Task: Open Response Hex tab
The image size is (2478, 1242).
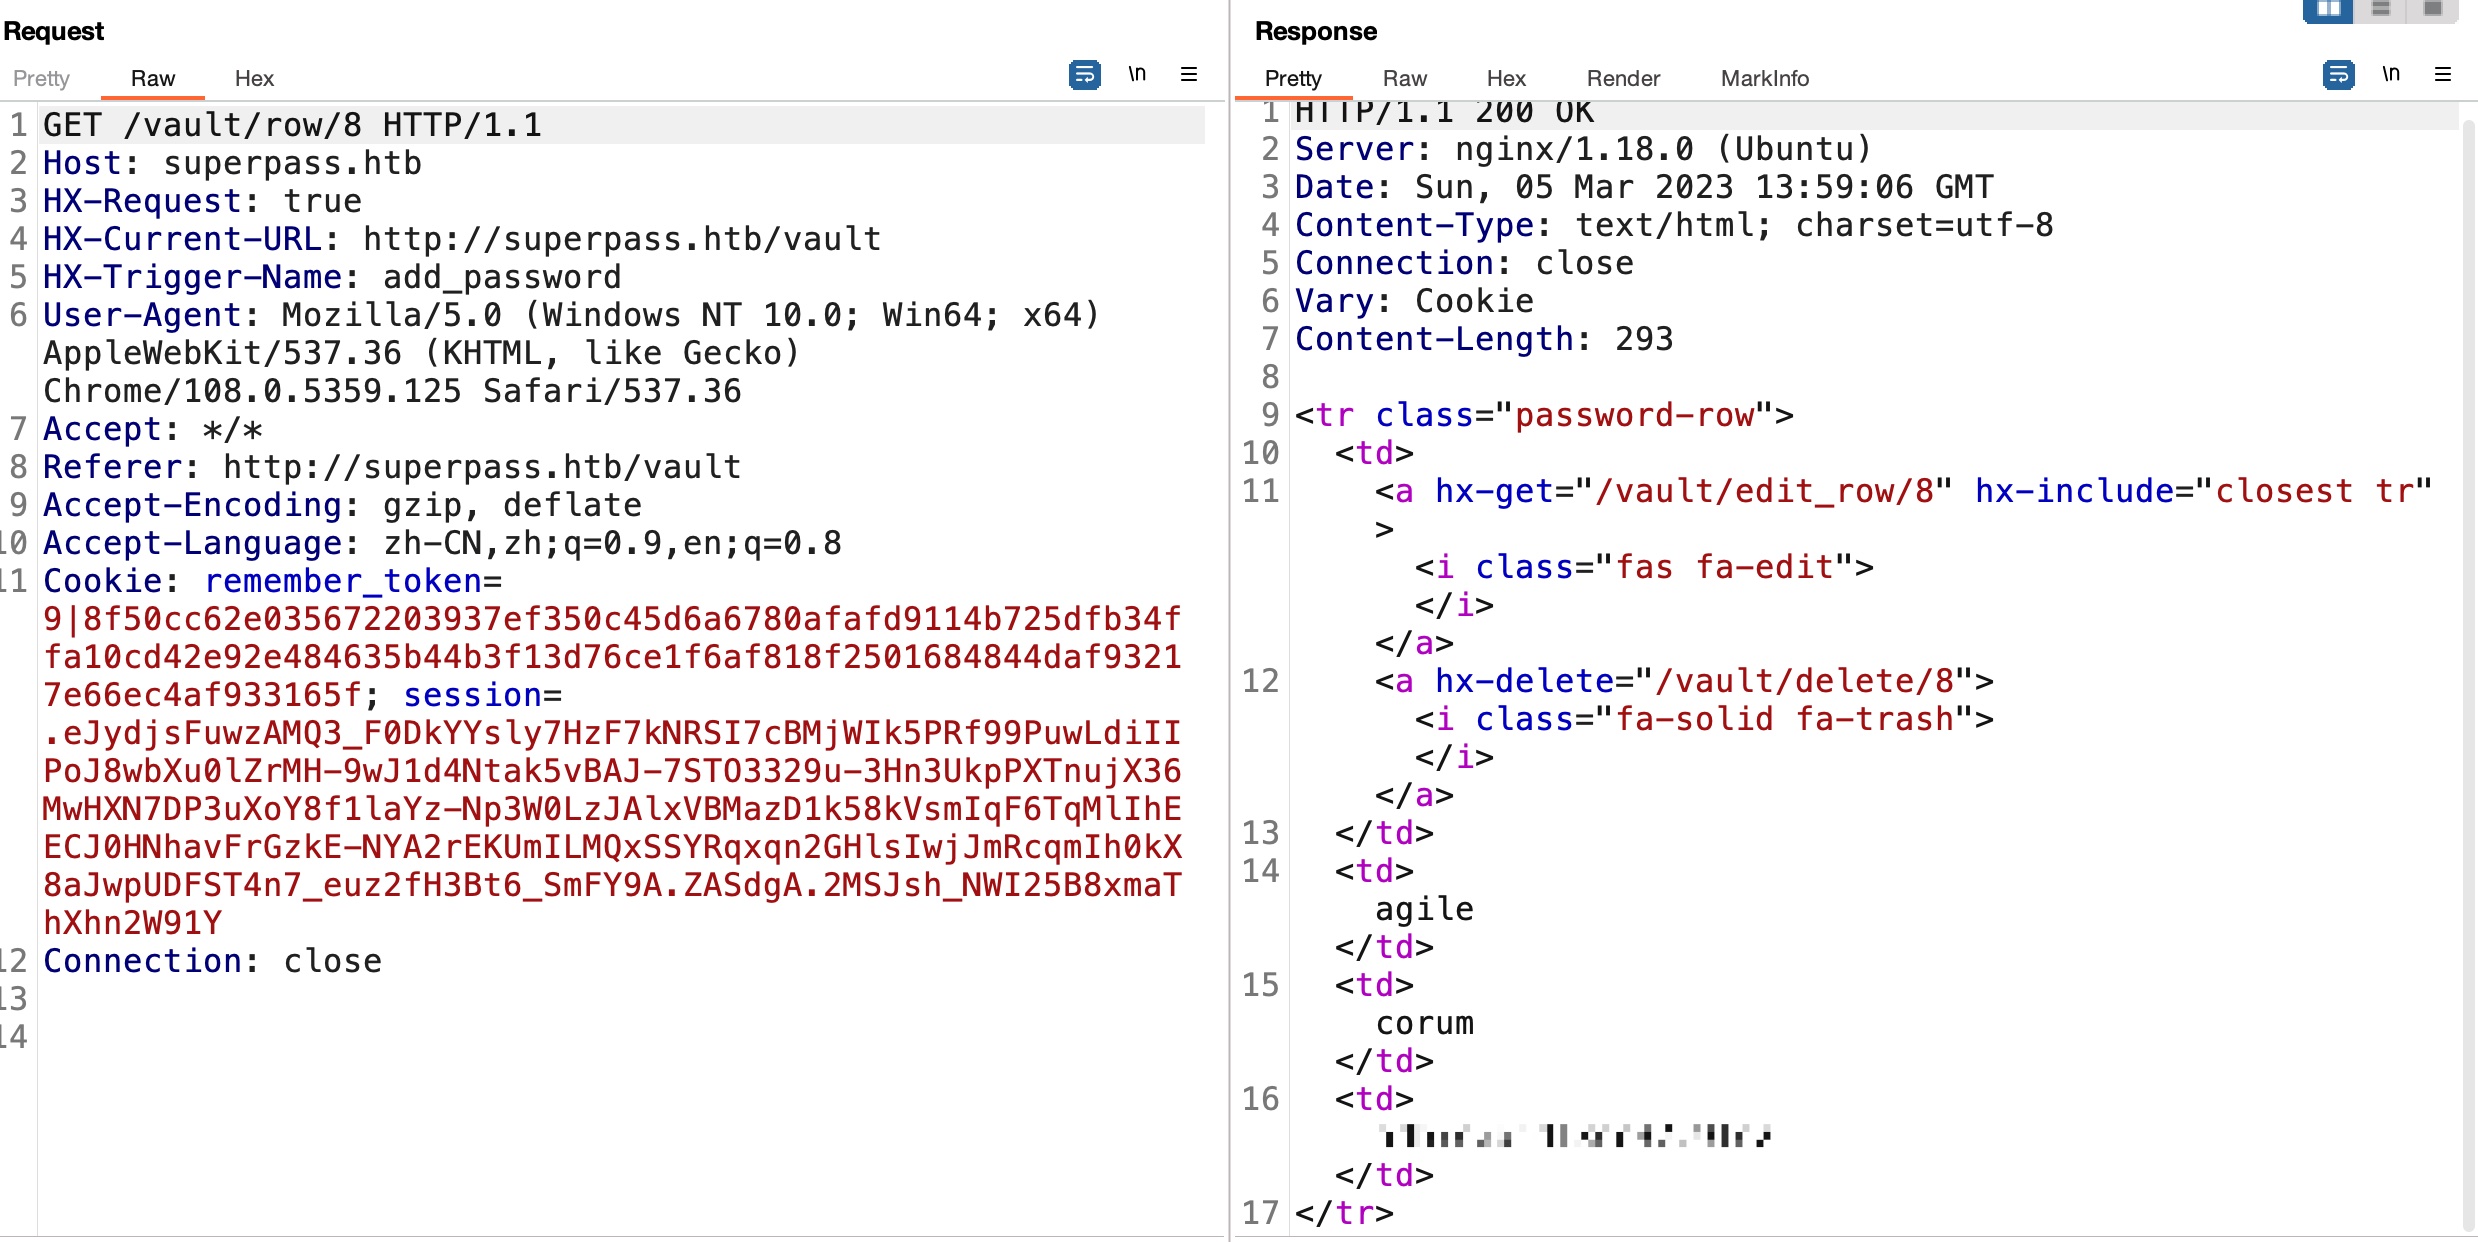Action: [x=1506, y=78]
